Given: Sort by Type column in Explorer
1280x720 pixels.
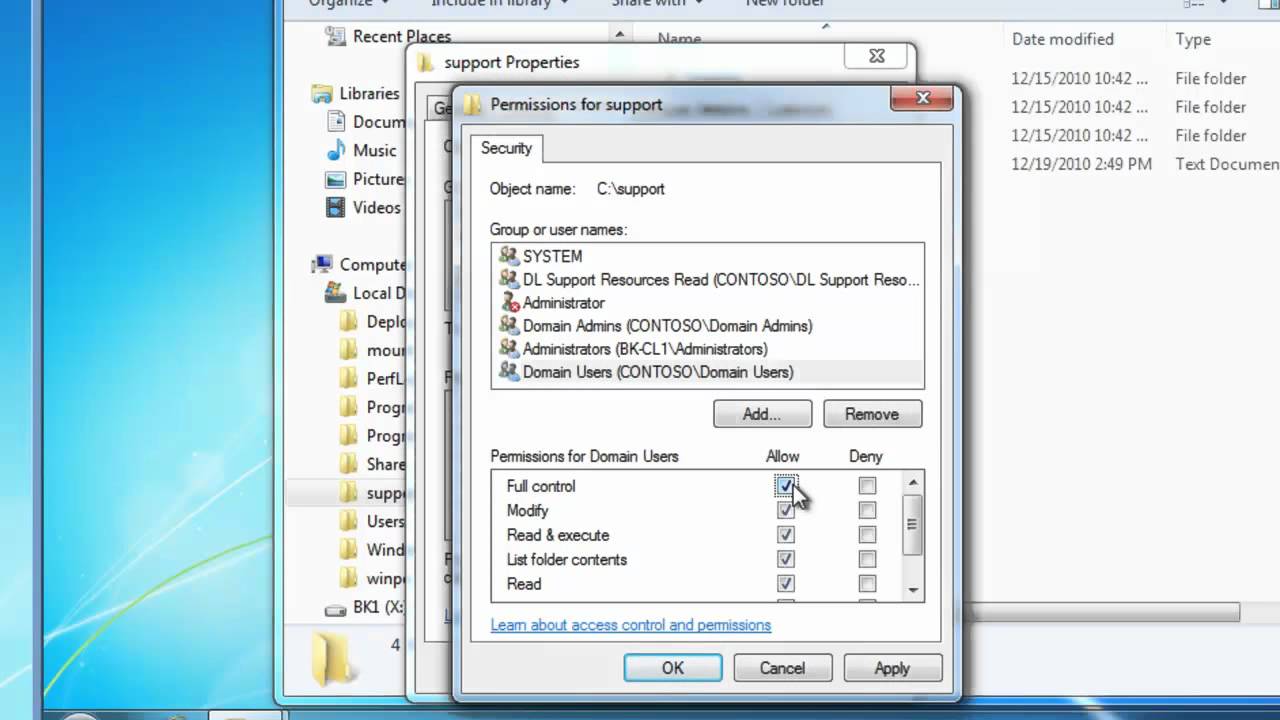Looking at the screenshot, I should 1193,39.
